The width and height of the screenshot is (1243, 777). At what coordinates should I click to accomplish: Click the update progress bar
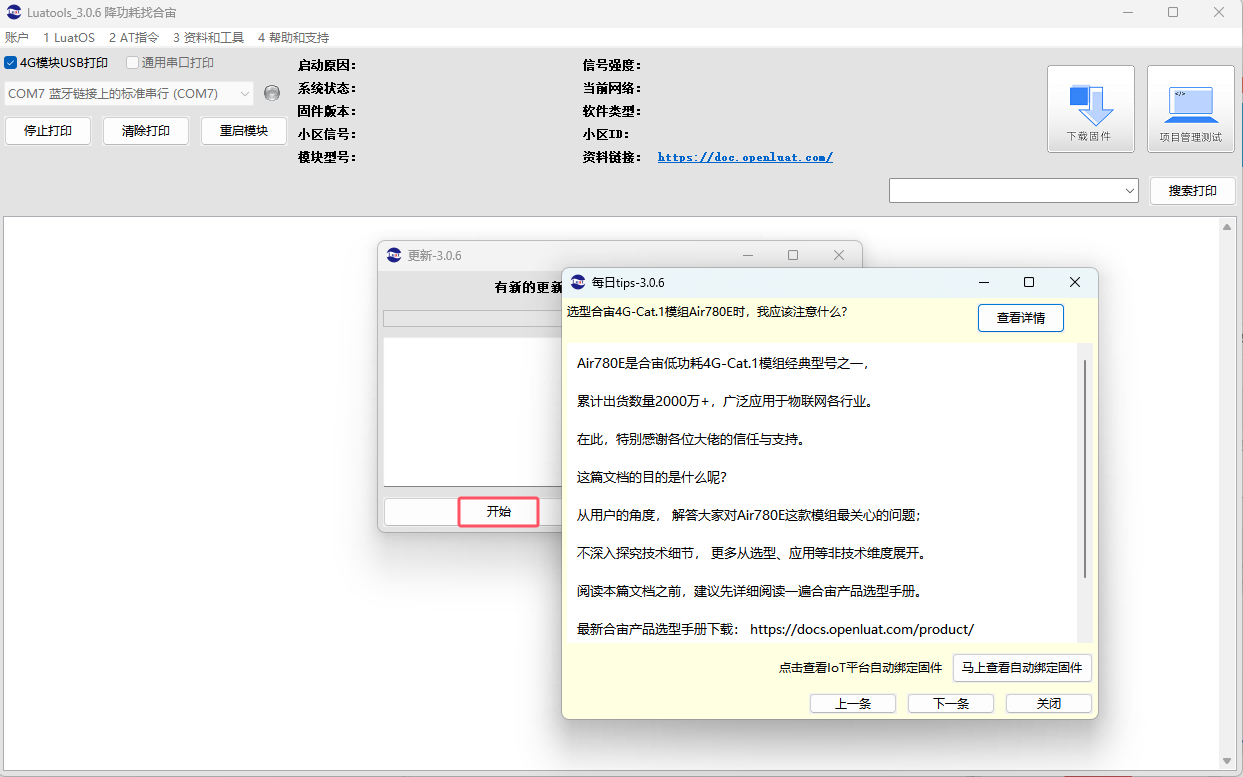(x=473, y=318)
